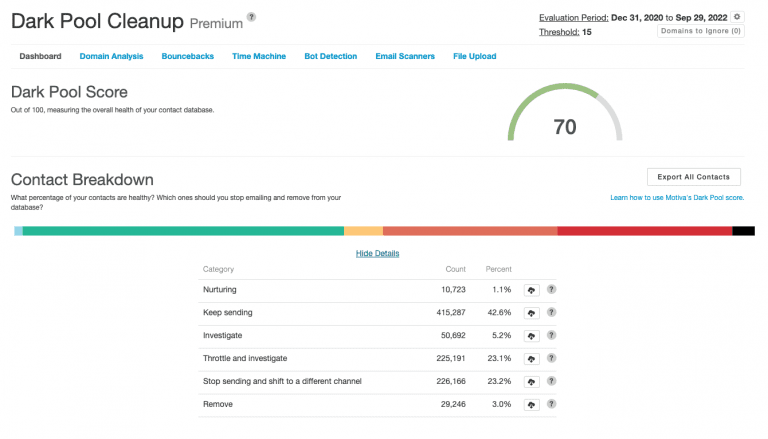Image resolution: width=768 pixels, height=439 pixels.
Task: Download the Investigate category contacts
Action: click(531, 335)
